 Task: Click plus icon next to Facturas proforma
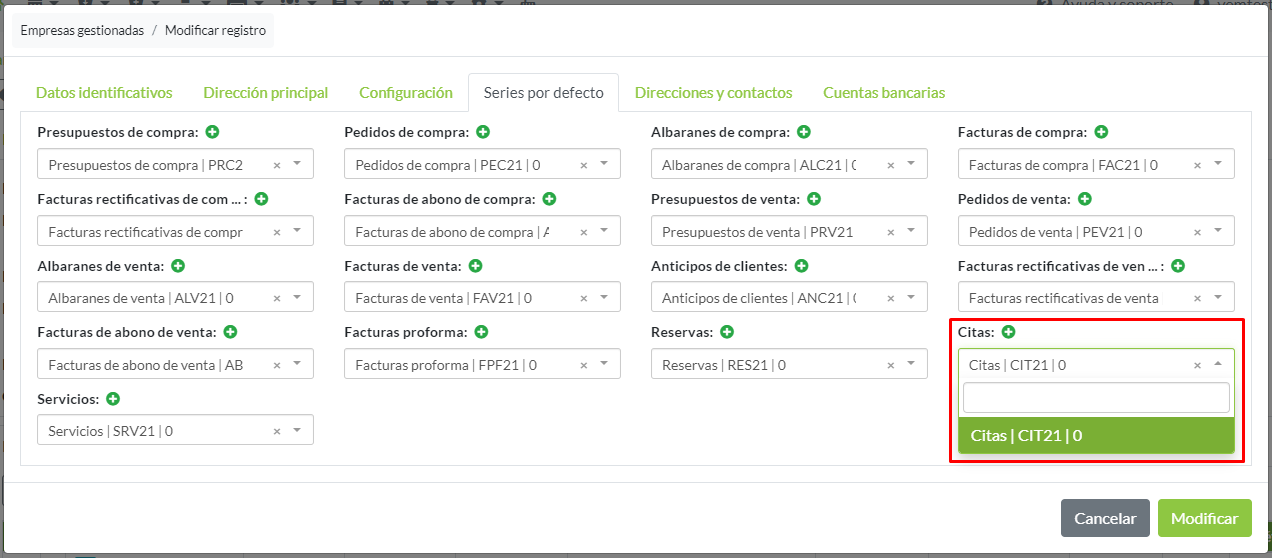[x=481, y=332]
